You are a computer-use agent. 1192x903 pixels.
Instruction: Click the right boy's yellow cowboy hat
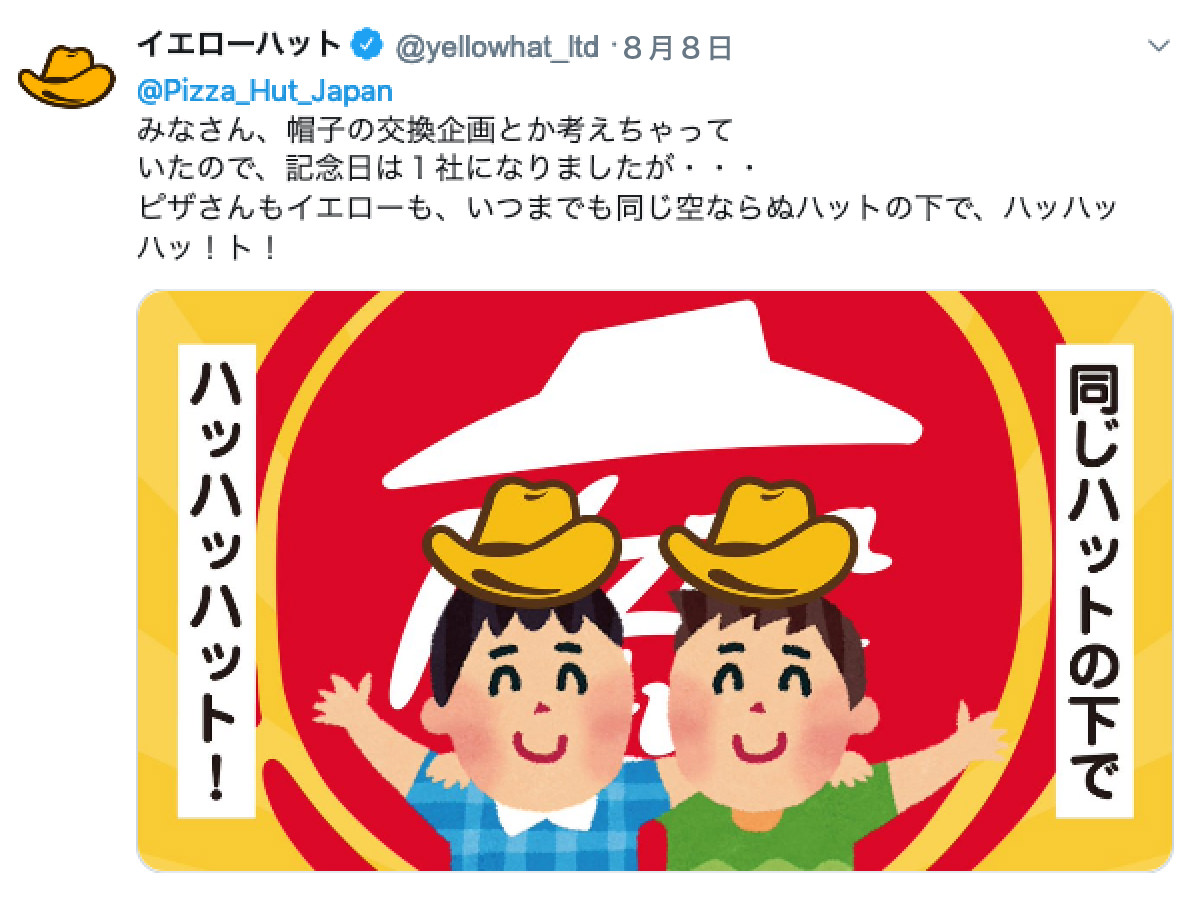(758, 541)
